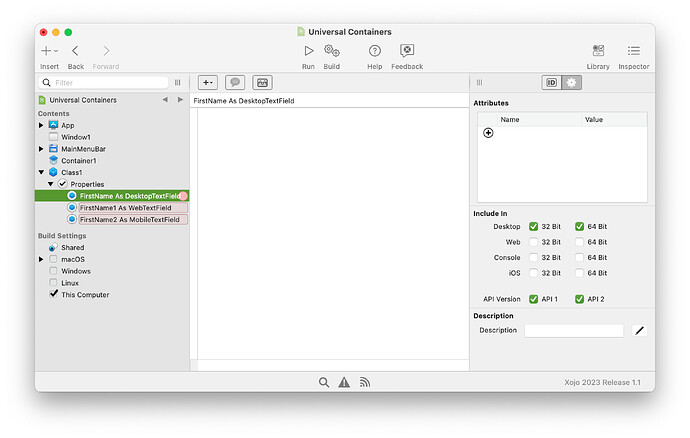This screenshot has height=438, width=690.
Task: Collapse the Class1 tree item
Action: click(41, 172)
